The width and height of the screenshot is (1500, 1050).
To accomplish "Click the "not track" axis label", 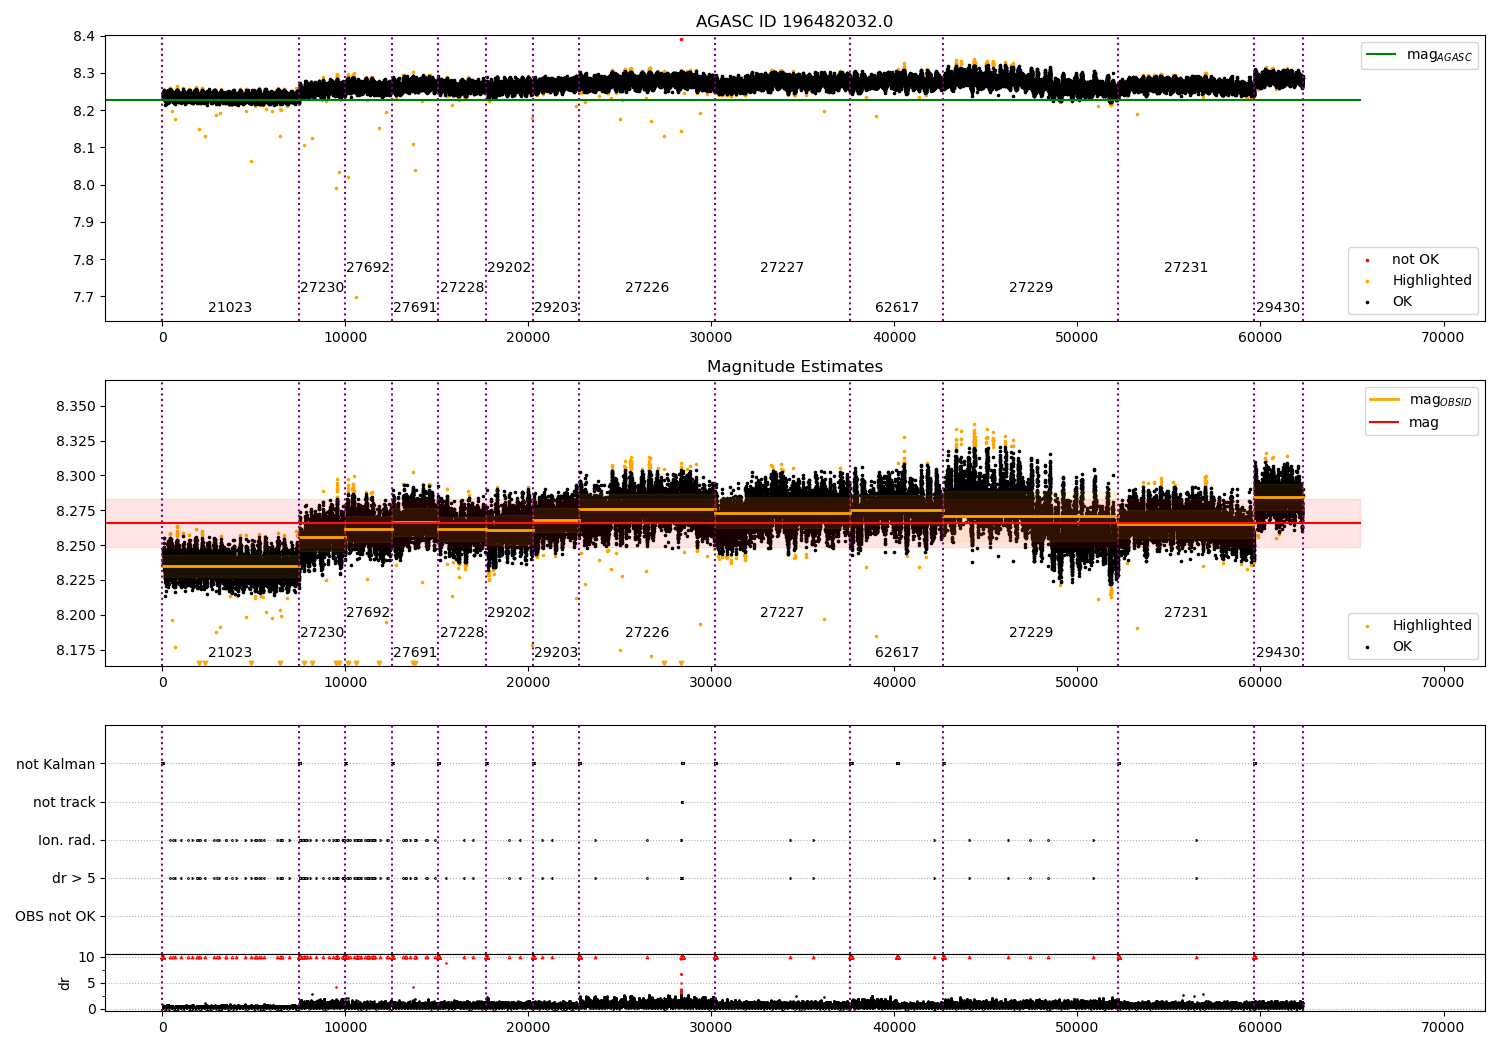I will [64, 803].
